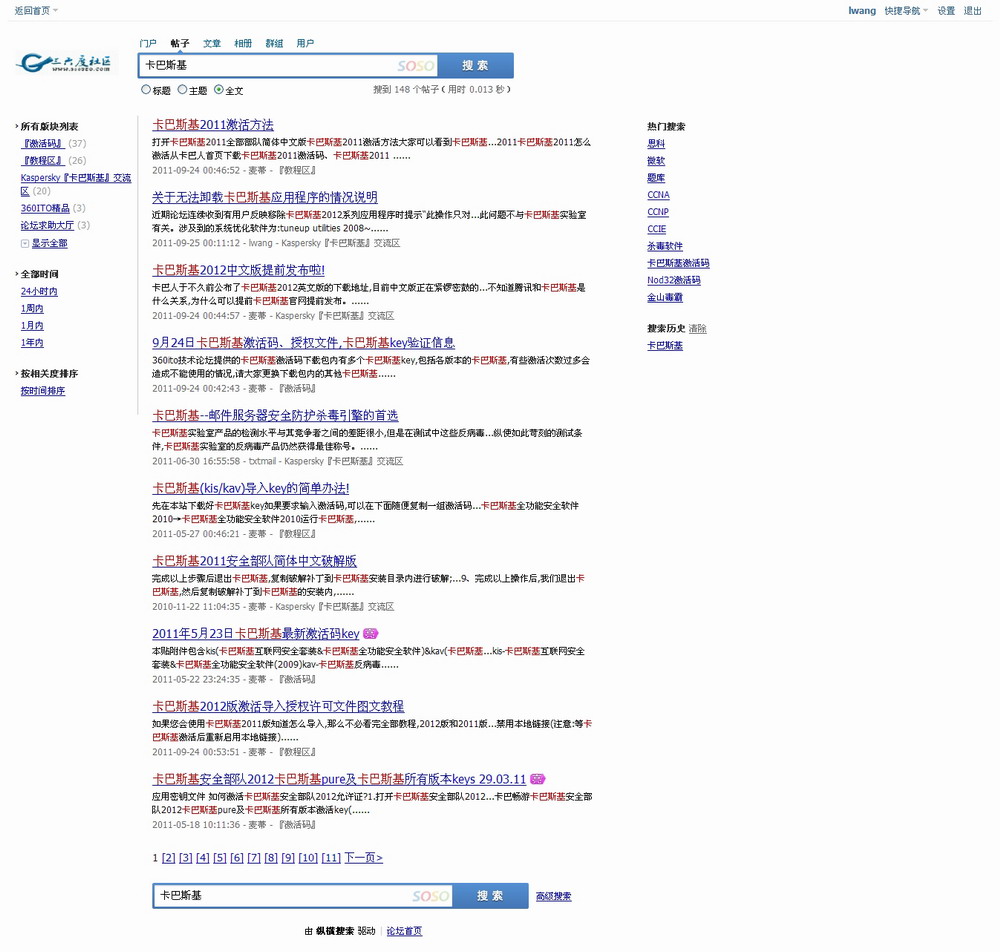Filter by the 360ITO精品 board
This screenshot has height=952, width=1000.
click(x=45, y=209)
